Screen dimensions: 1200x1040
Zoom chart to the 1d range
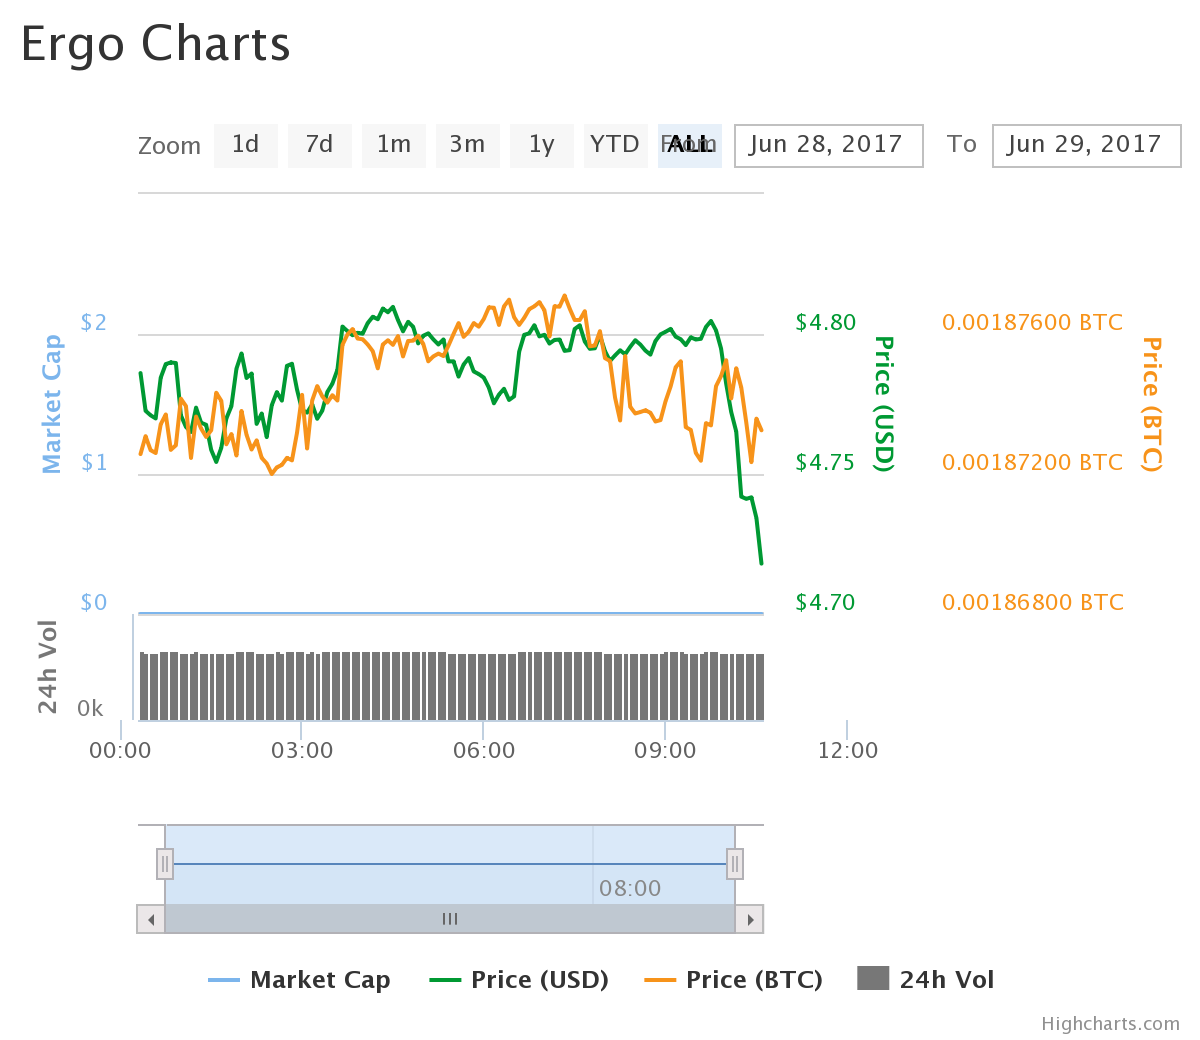(x=246, y=145)
